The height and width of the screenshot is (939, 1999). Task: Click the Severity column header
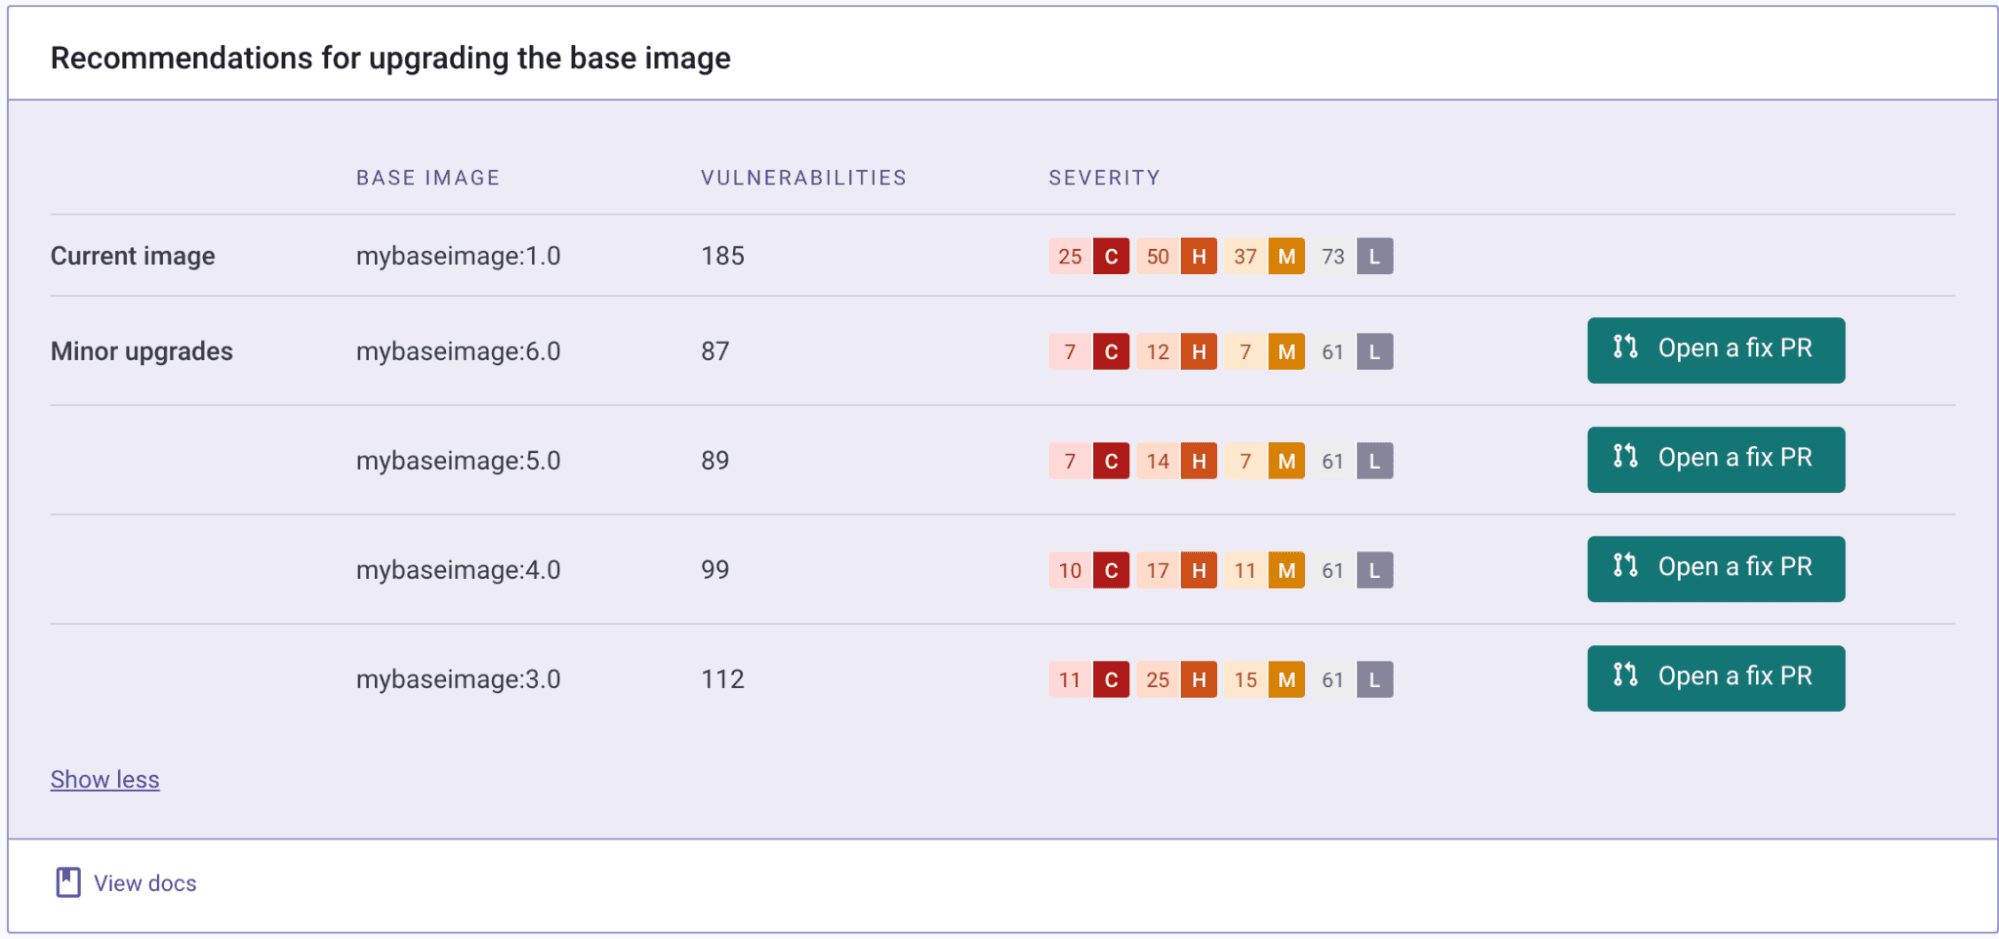click(x=1104, y=178)
